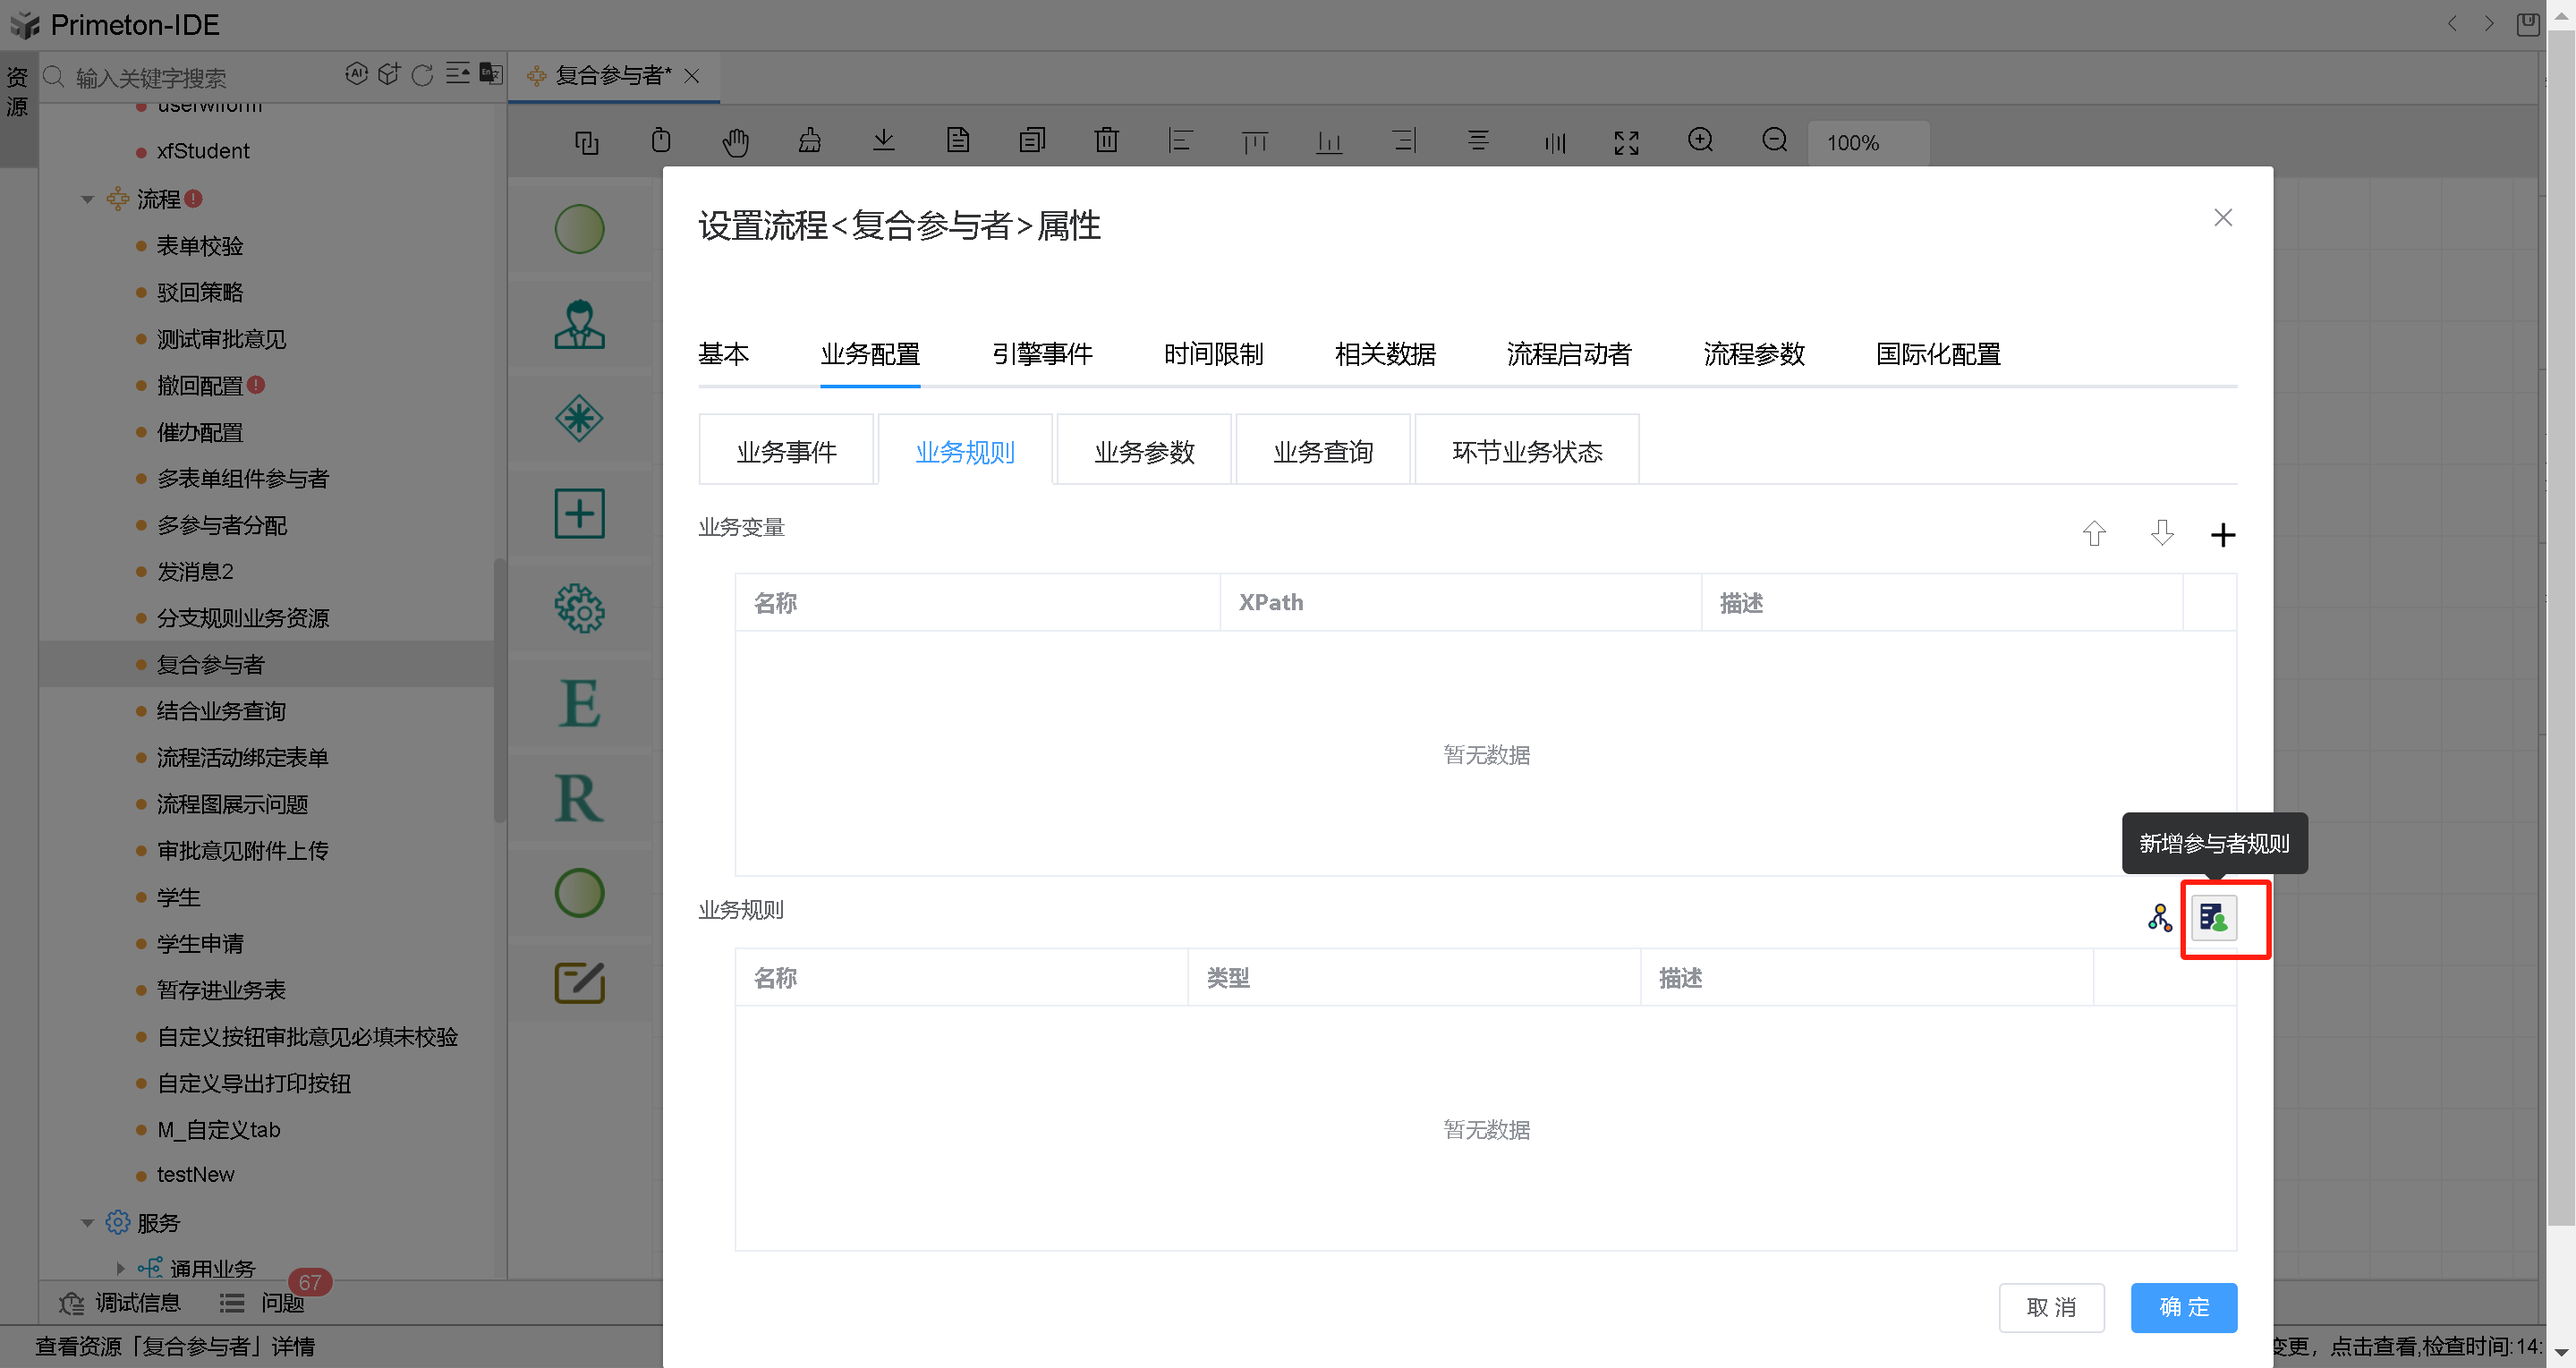This screenshot has height=1368, width=2576.
Task: Select the hand pan tool
Action: coord(735,142)
